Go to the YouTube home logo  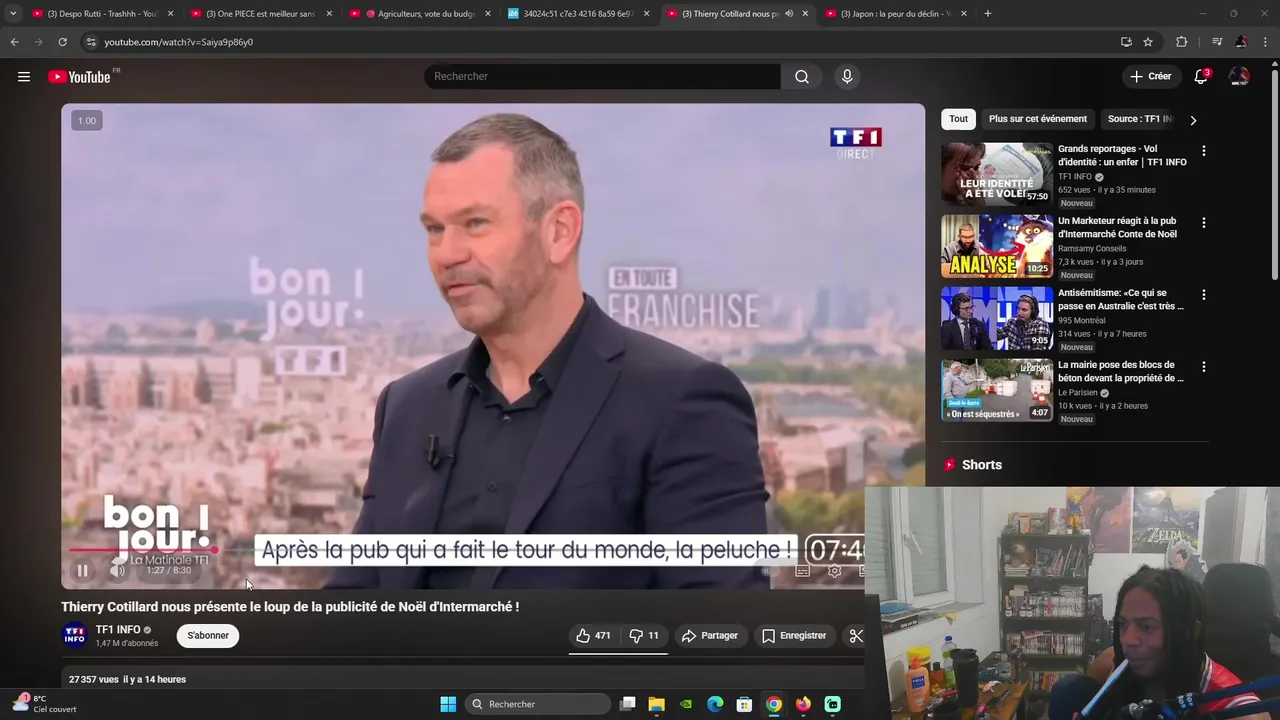click(79, 77)
